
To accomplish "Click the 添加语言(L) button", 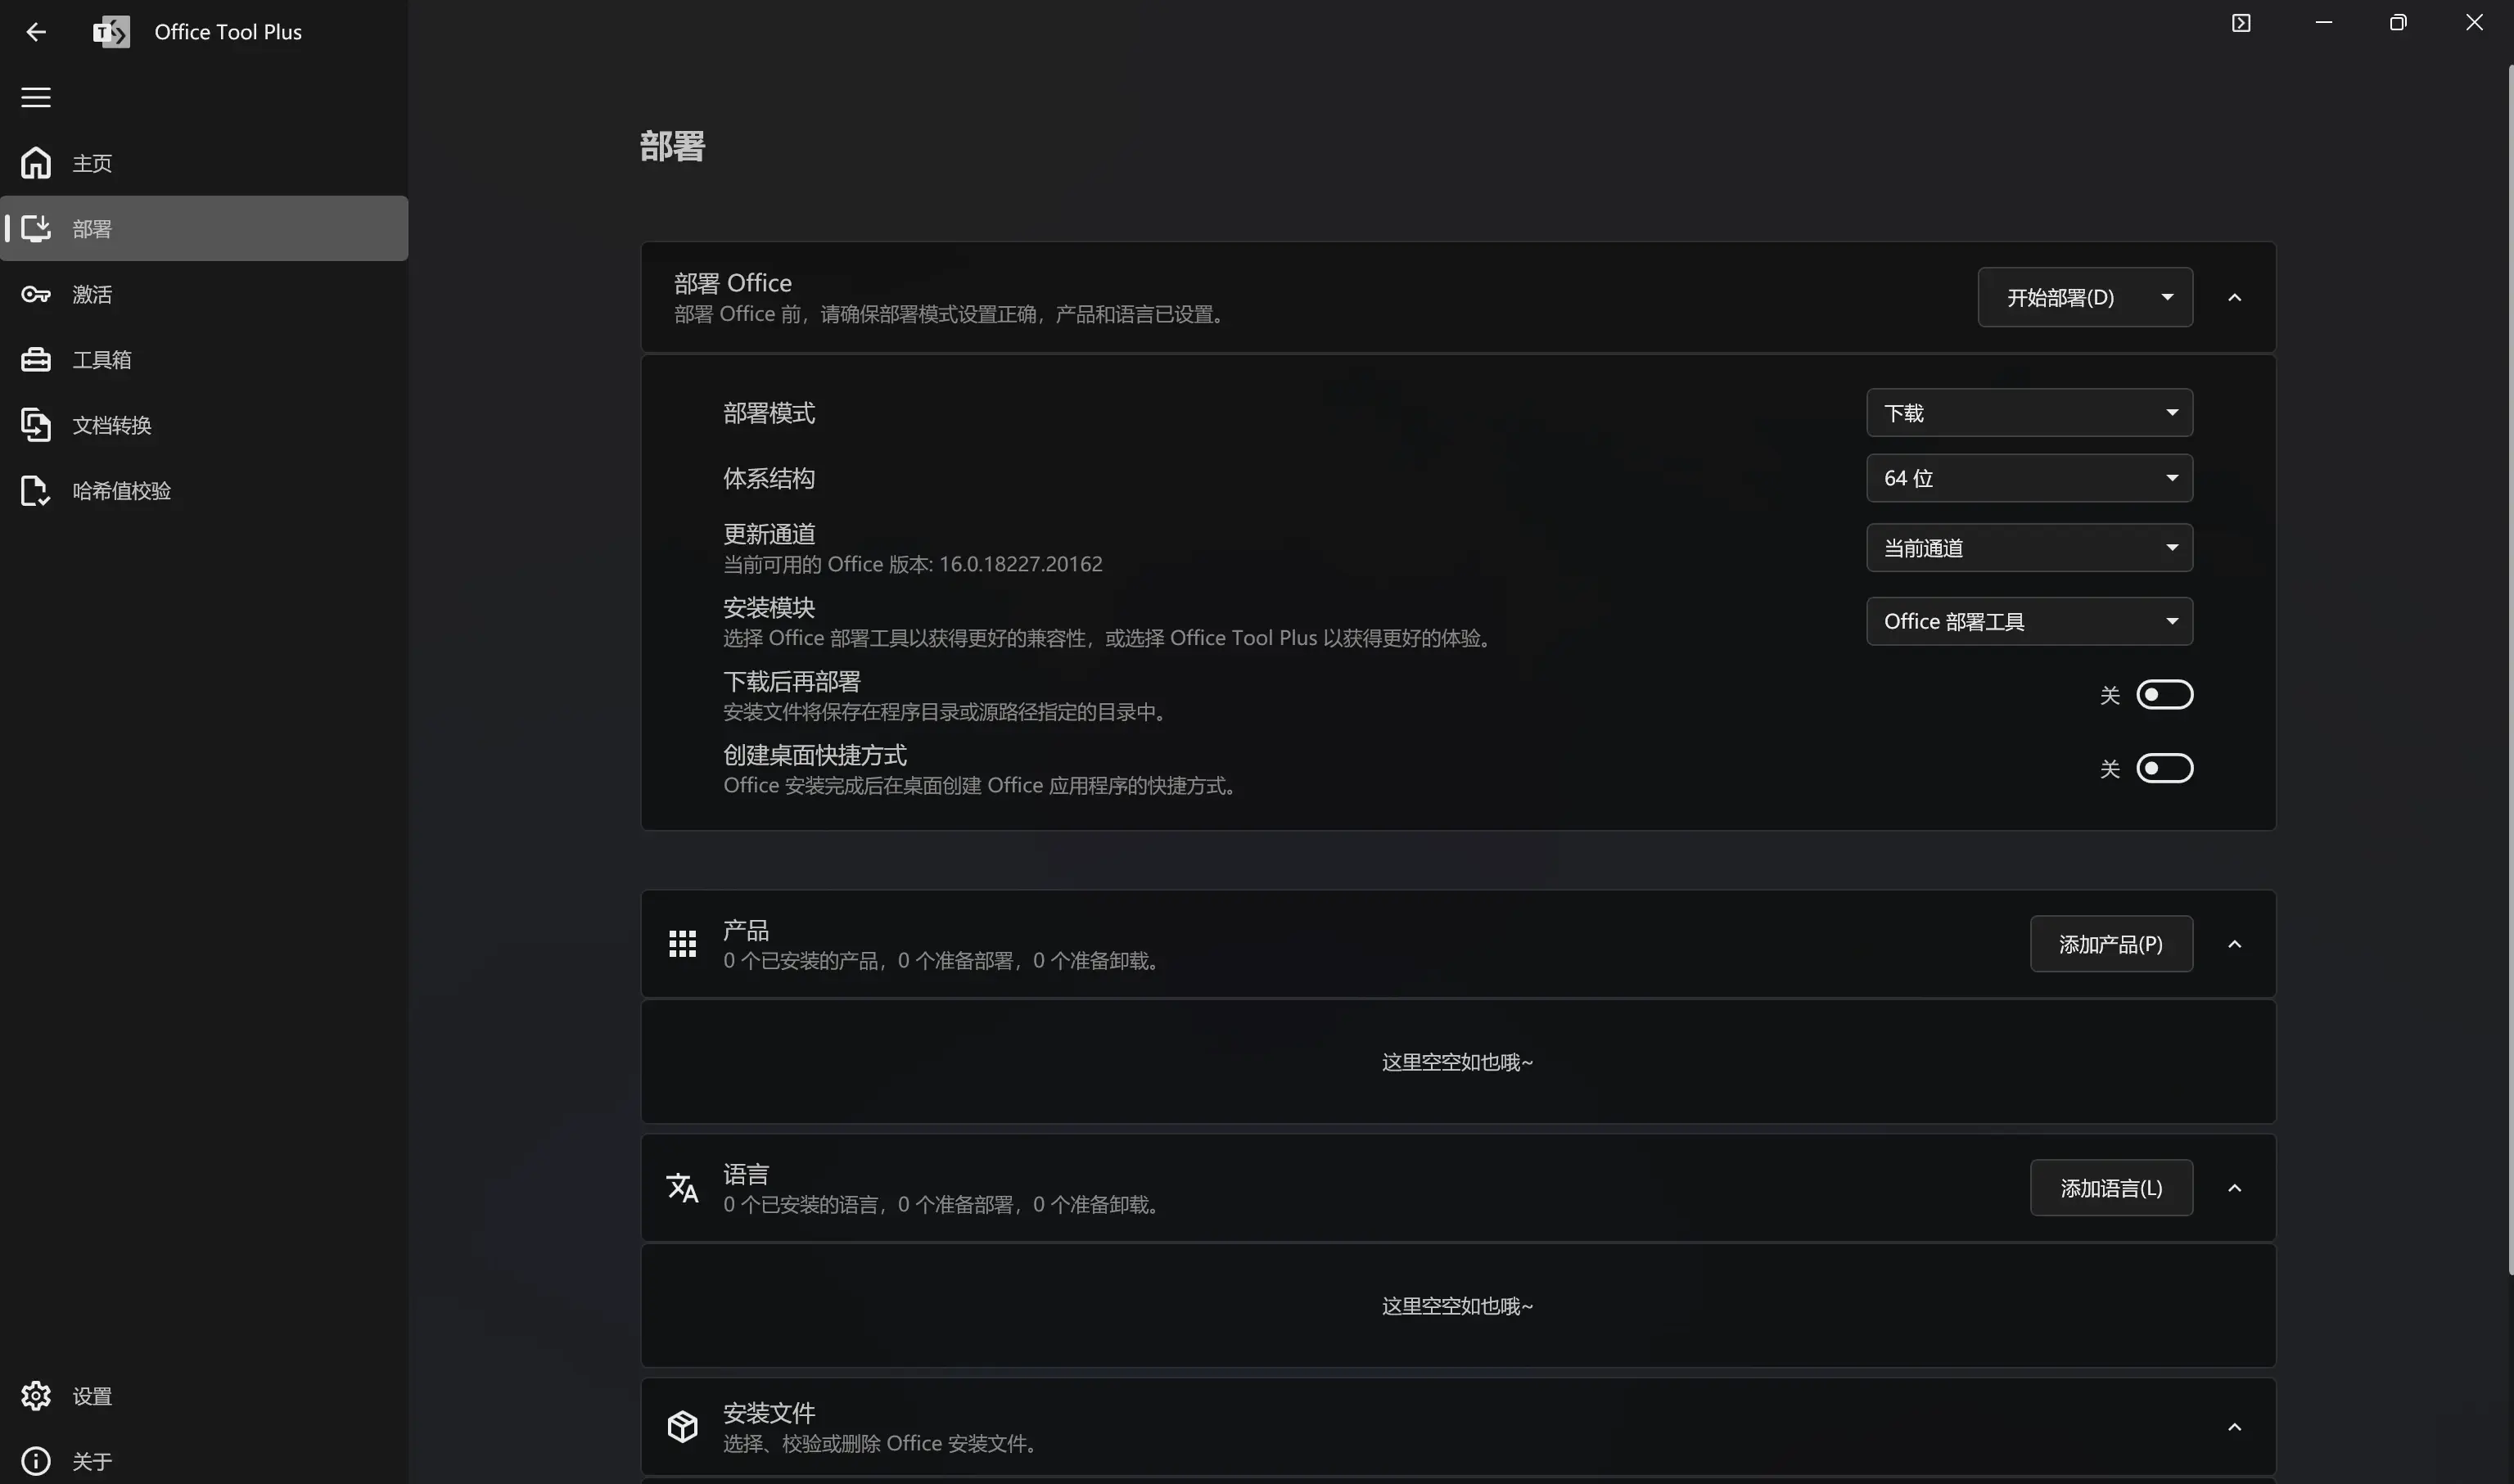I will (2111, 1188).
